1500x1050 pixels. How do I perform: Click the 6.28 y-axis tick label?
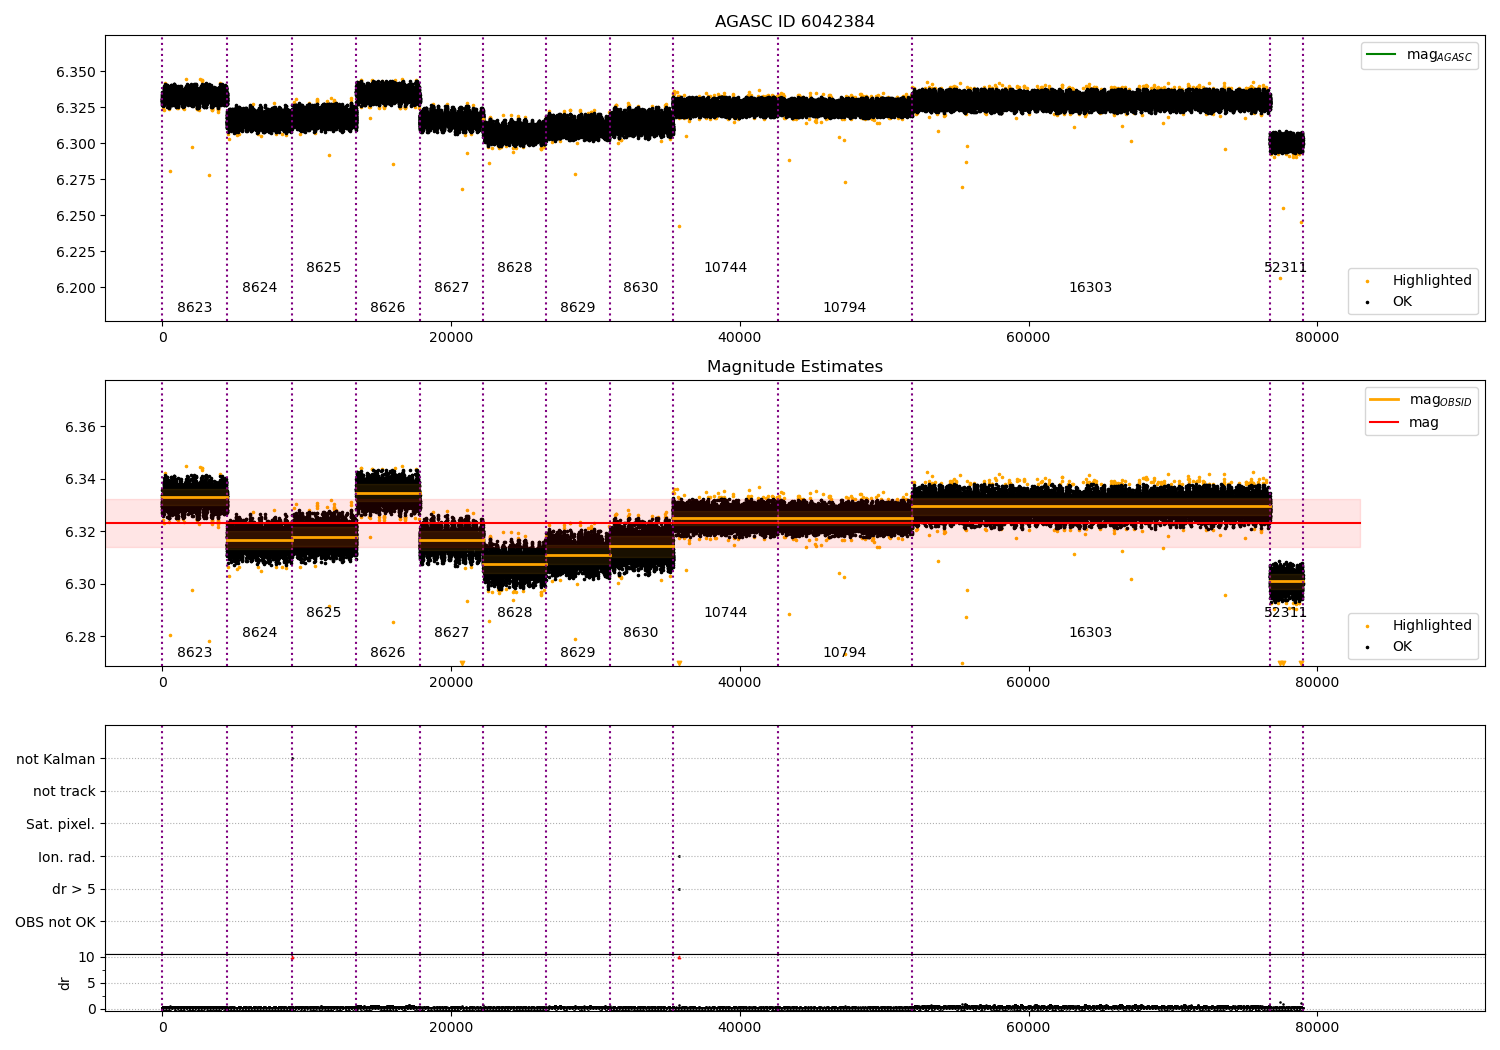point(80,638)
